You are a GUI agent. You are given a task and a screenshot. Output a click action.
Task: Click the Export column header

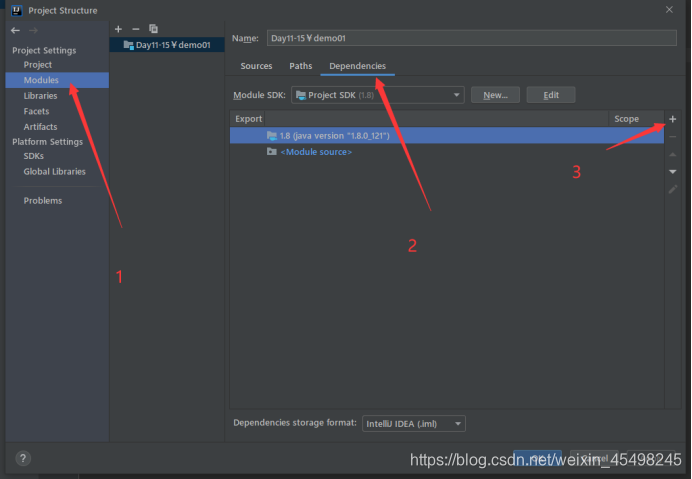248,119
